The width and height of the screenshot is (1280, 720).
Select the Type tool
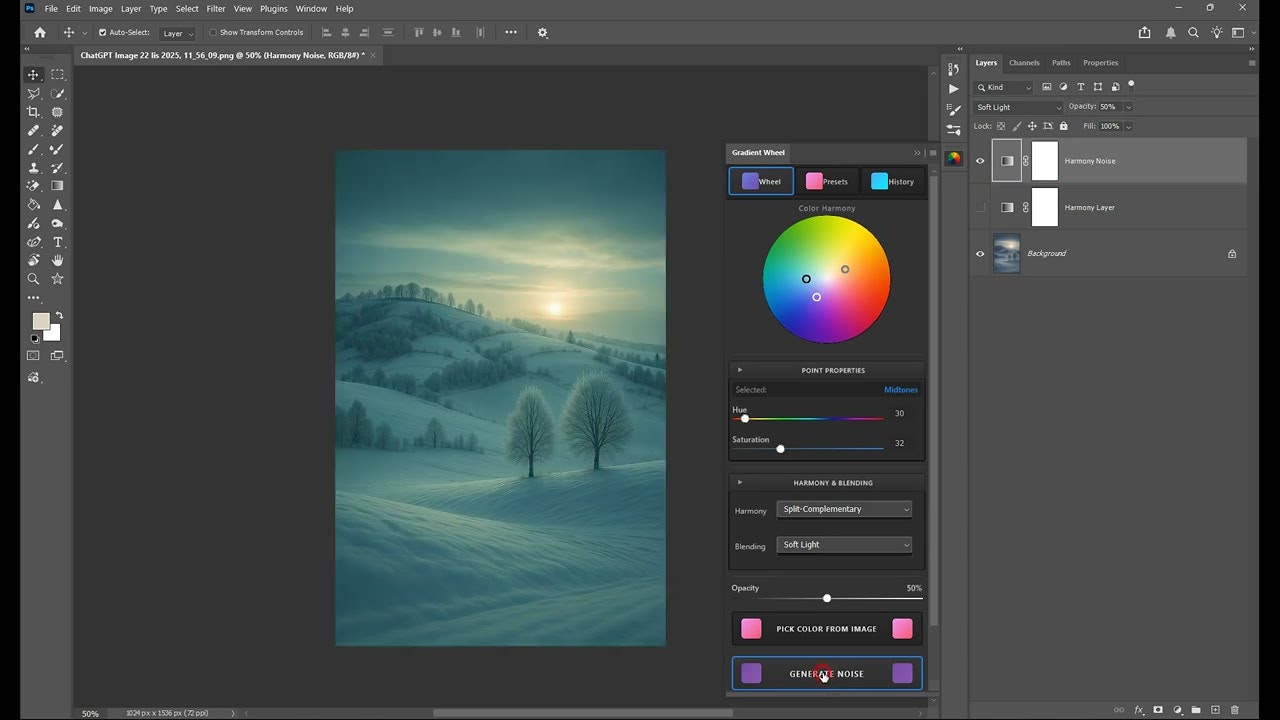(x=57, y=240)
